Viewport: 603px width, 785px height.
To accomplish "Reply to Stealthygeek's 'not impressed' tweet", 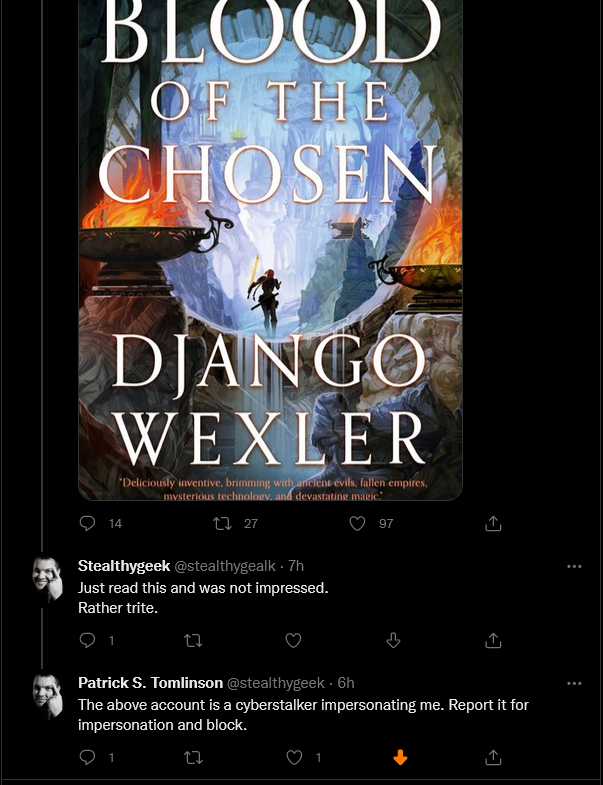I will (88, 640).
